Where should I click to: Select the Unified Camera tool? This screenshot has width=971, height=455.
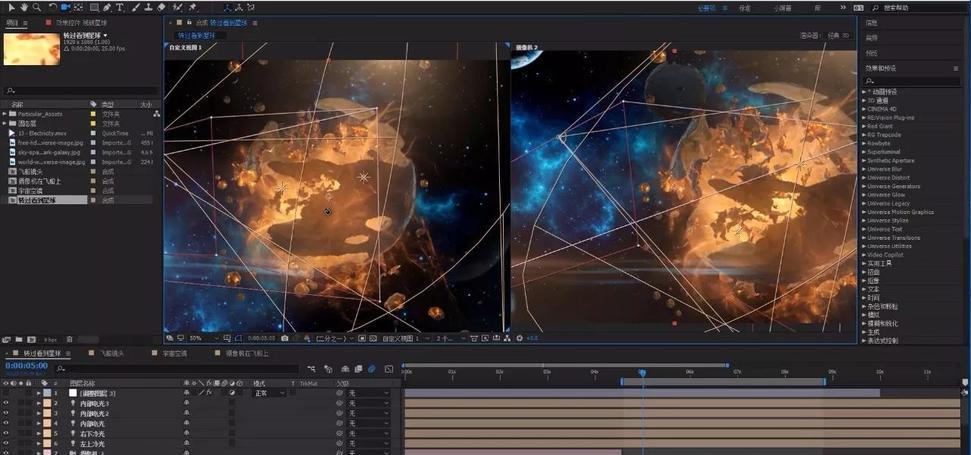coord(66,7)
